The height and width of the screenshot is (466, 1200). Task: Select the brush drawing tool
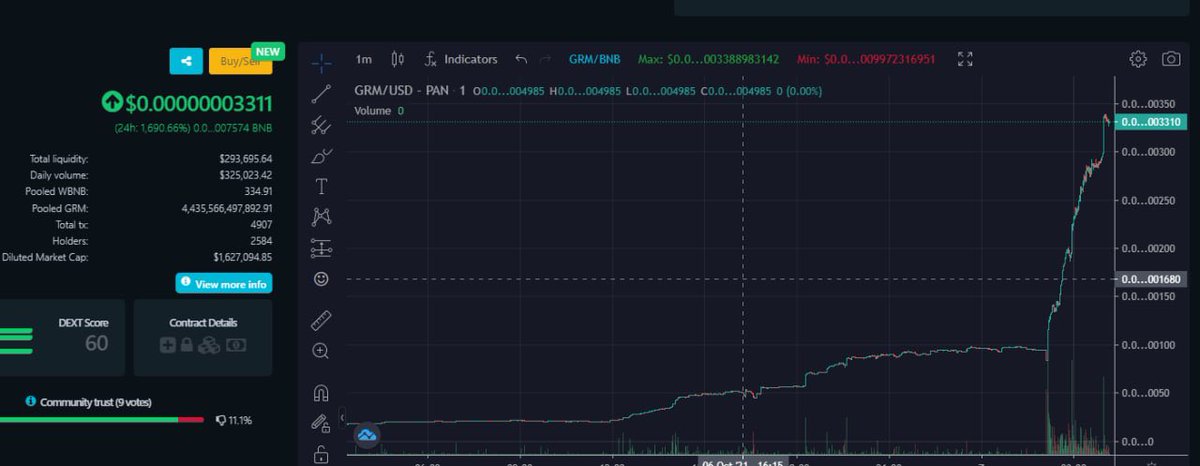pos(321,156)
